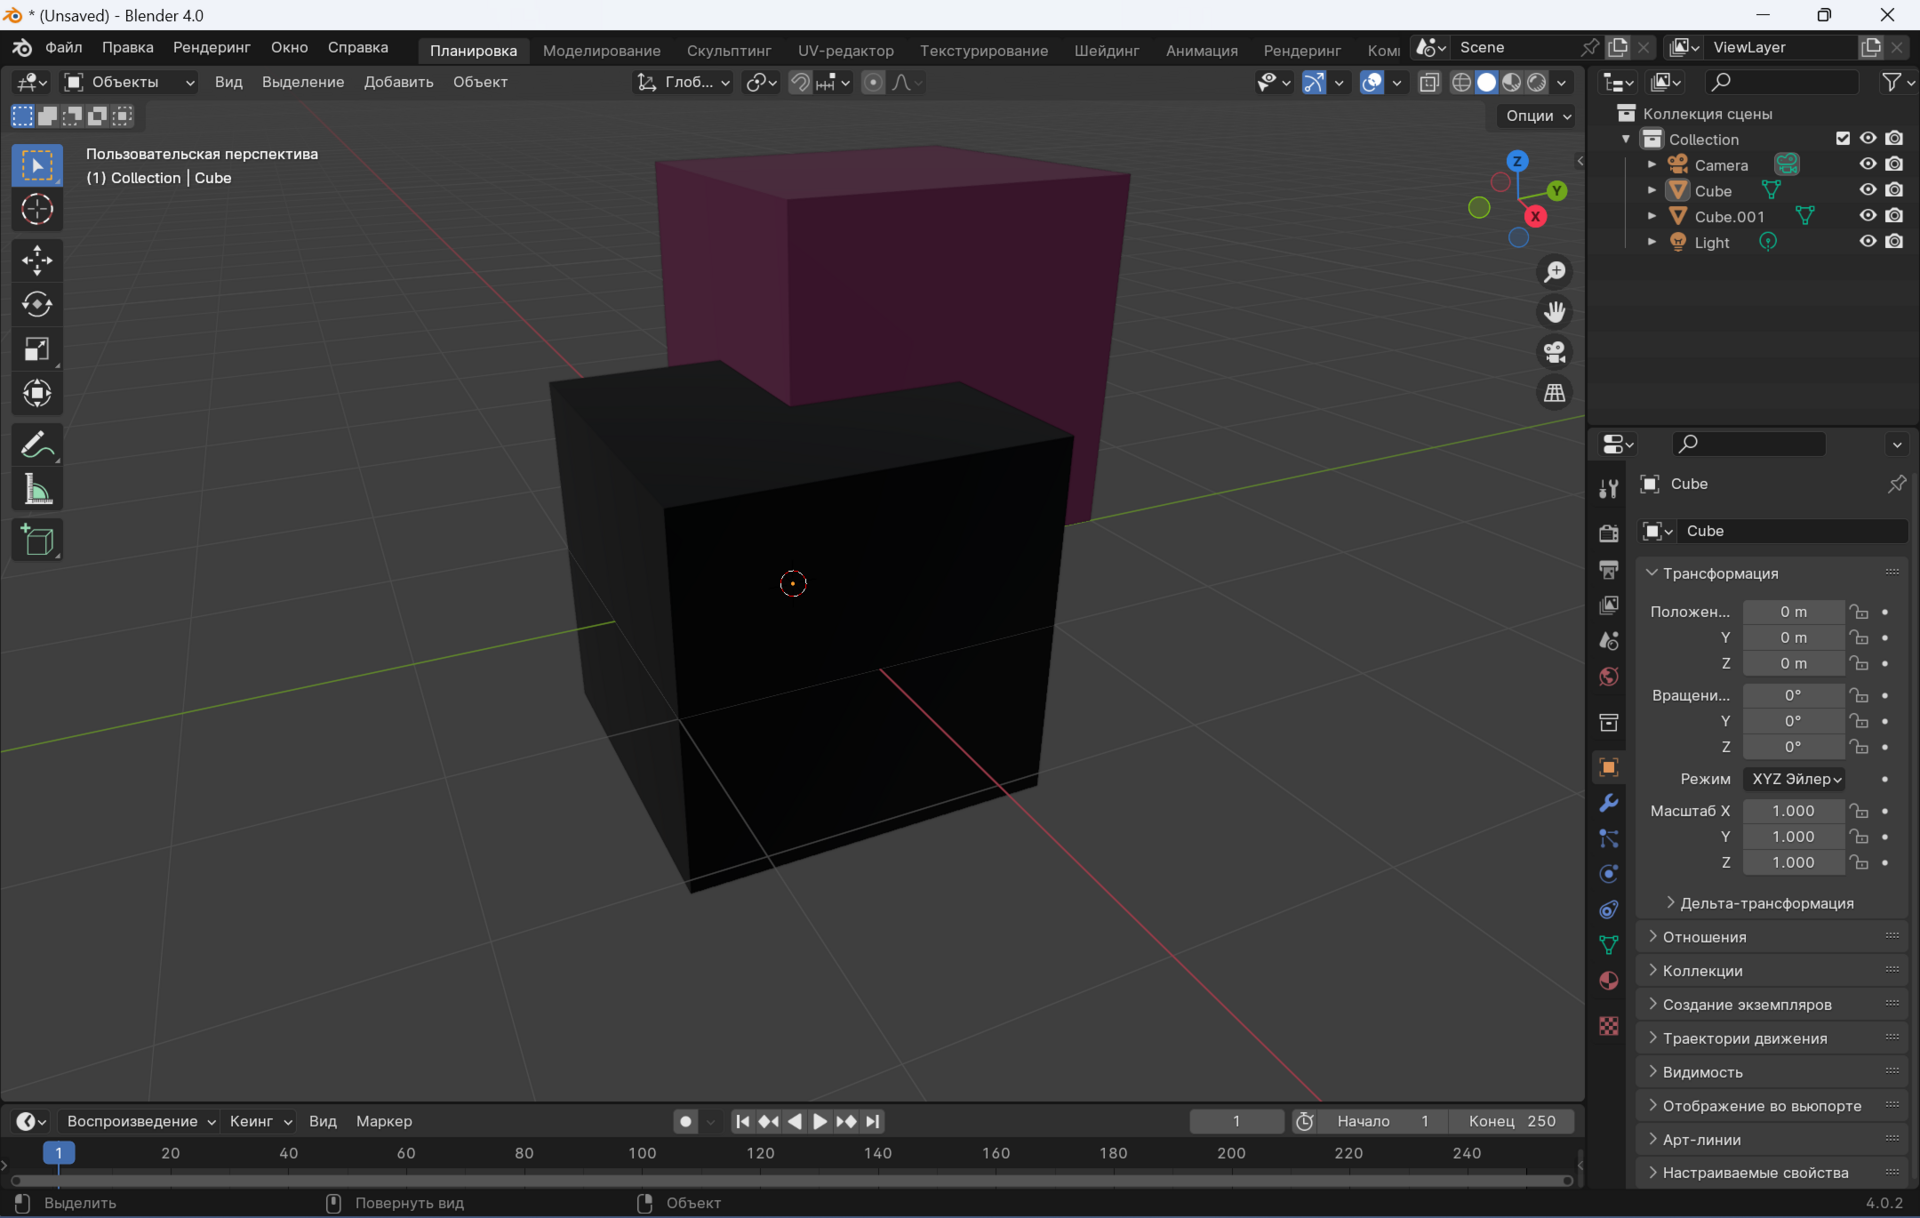
Task: Activate the Transform tool
Action: pos(38,393)
